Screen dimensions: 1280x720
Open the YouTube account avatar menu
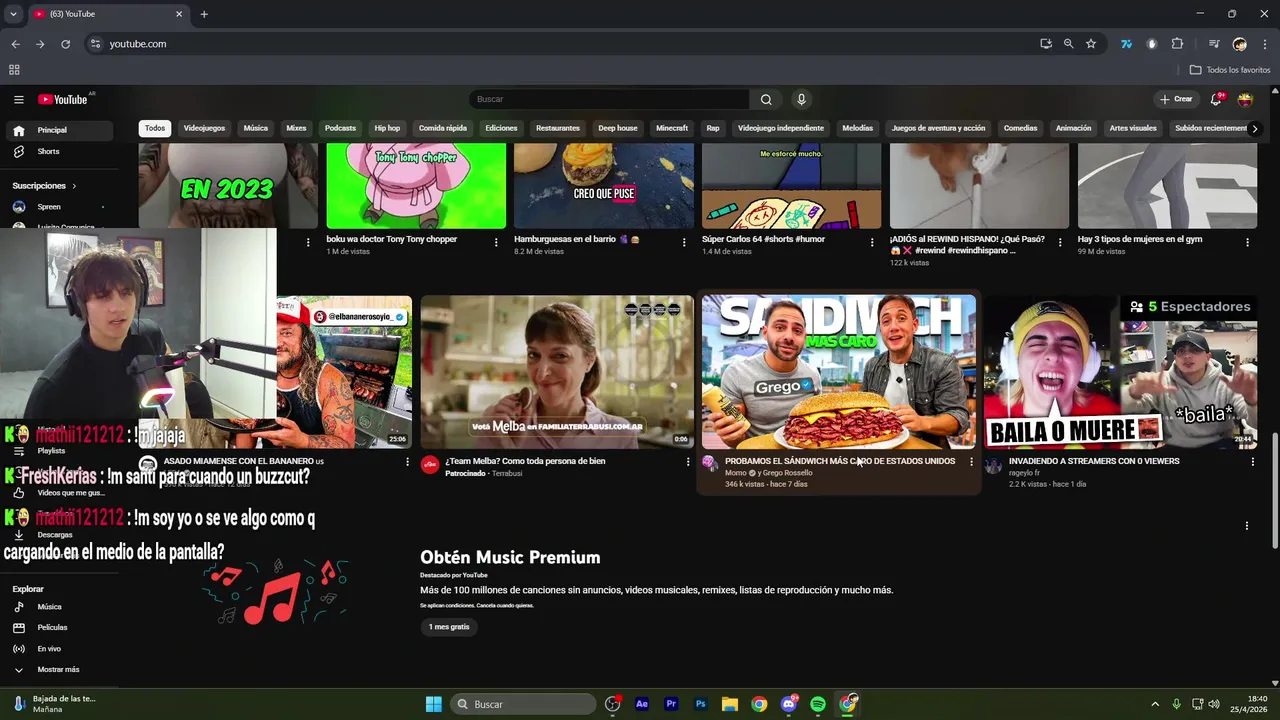point(1245,99)
